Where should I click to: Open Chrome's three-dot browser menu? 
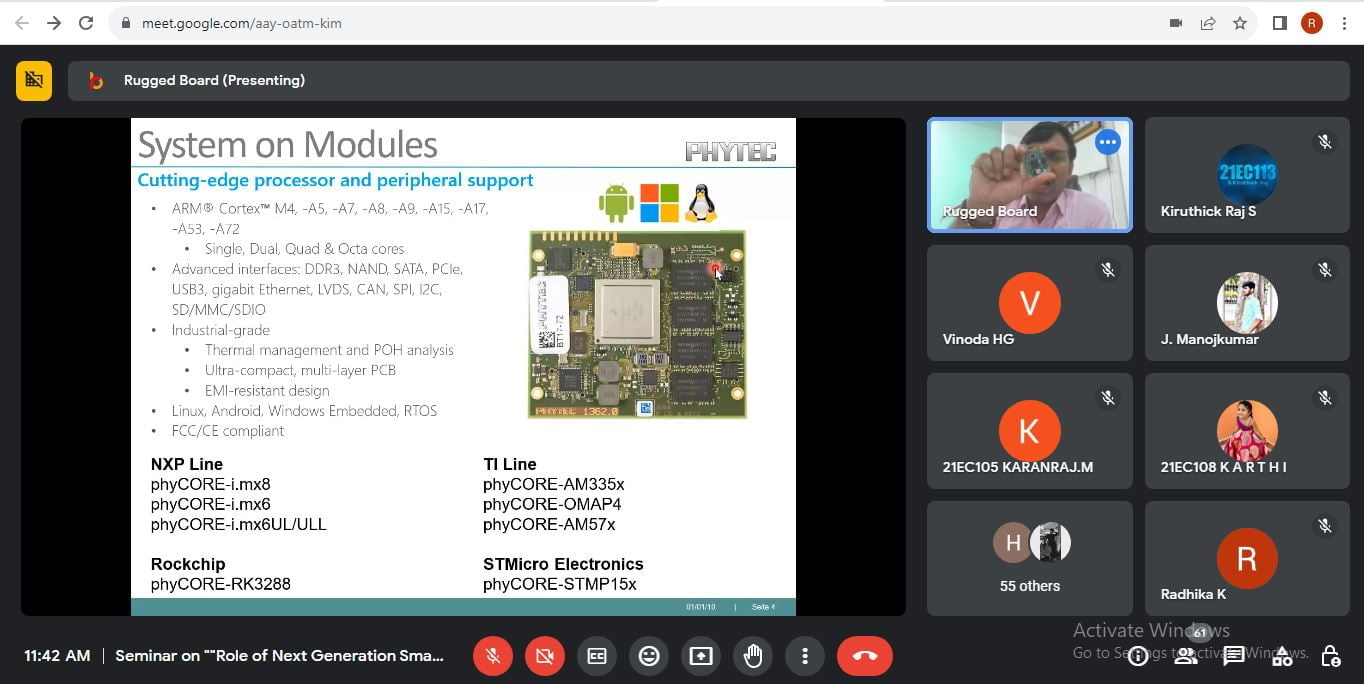click(x=1344, y=23)
